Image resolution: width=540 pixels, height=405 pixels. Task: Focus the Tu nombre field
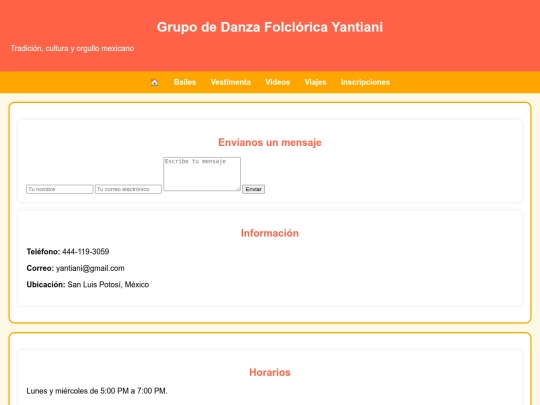(x=60, y=189)
